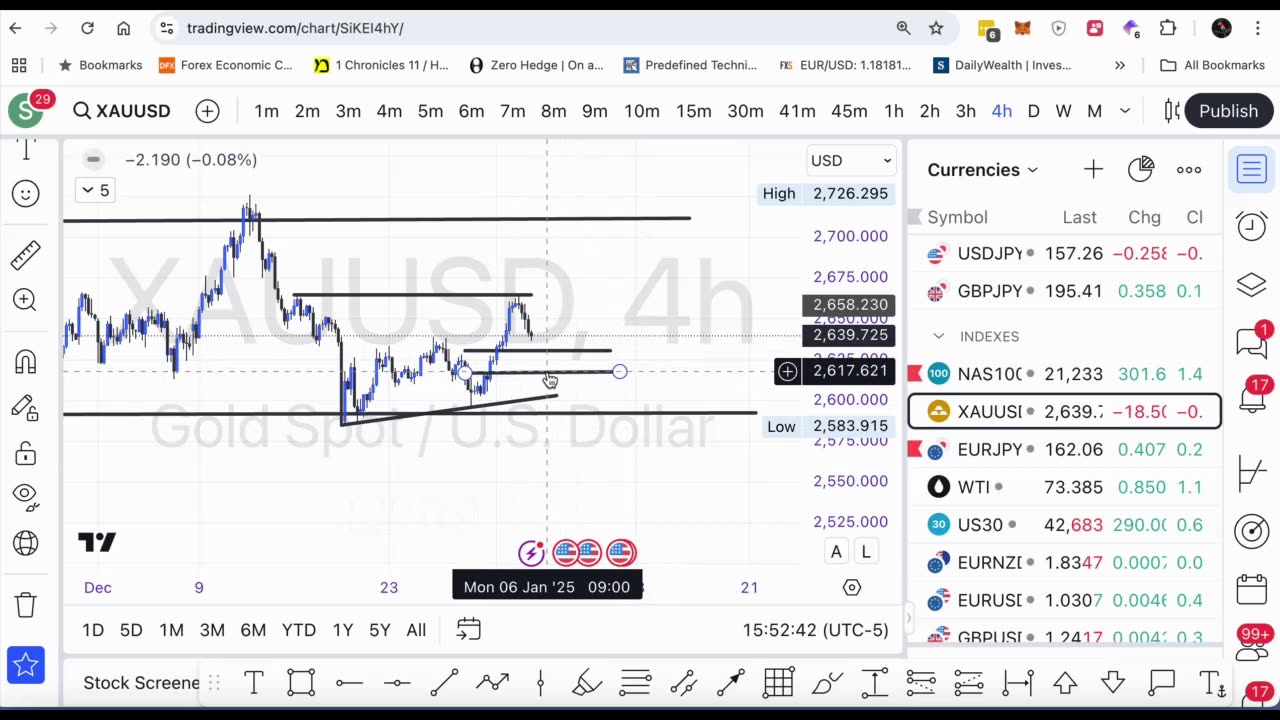This screenshot has height=720, width=1280.
Task: Select the 15m timeframe
Action: [693, 111]
